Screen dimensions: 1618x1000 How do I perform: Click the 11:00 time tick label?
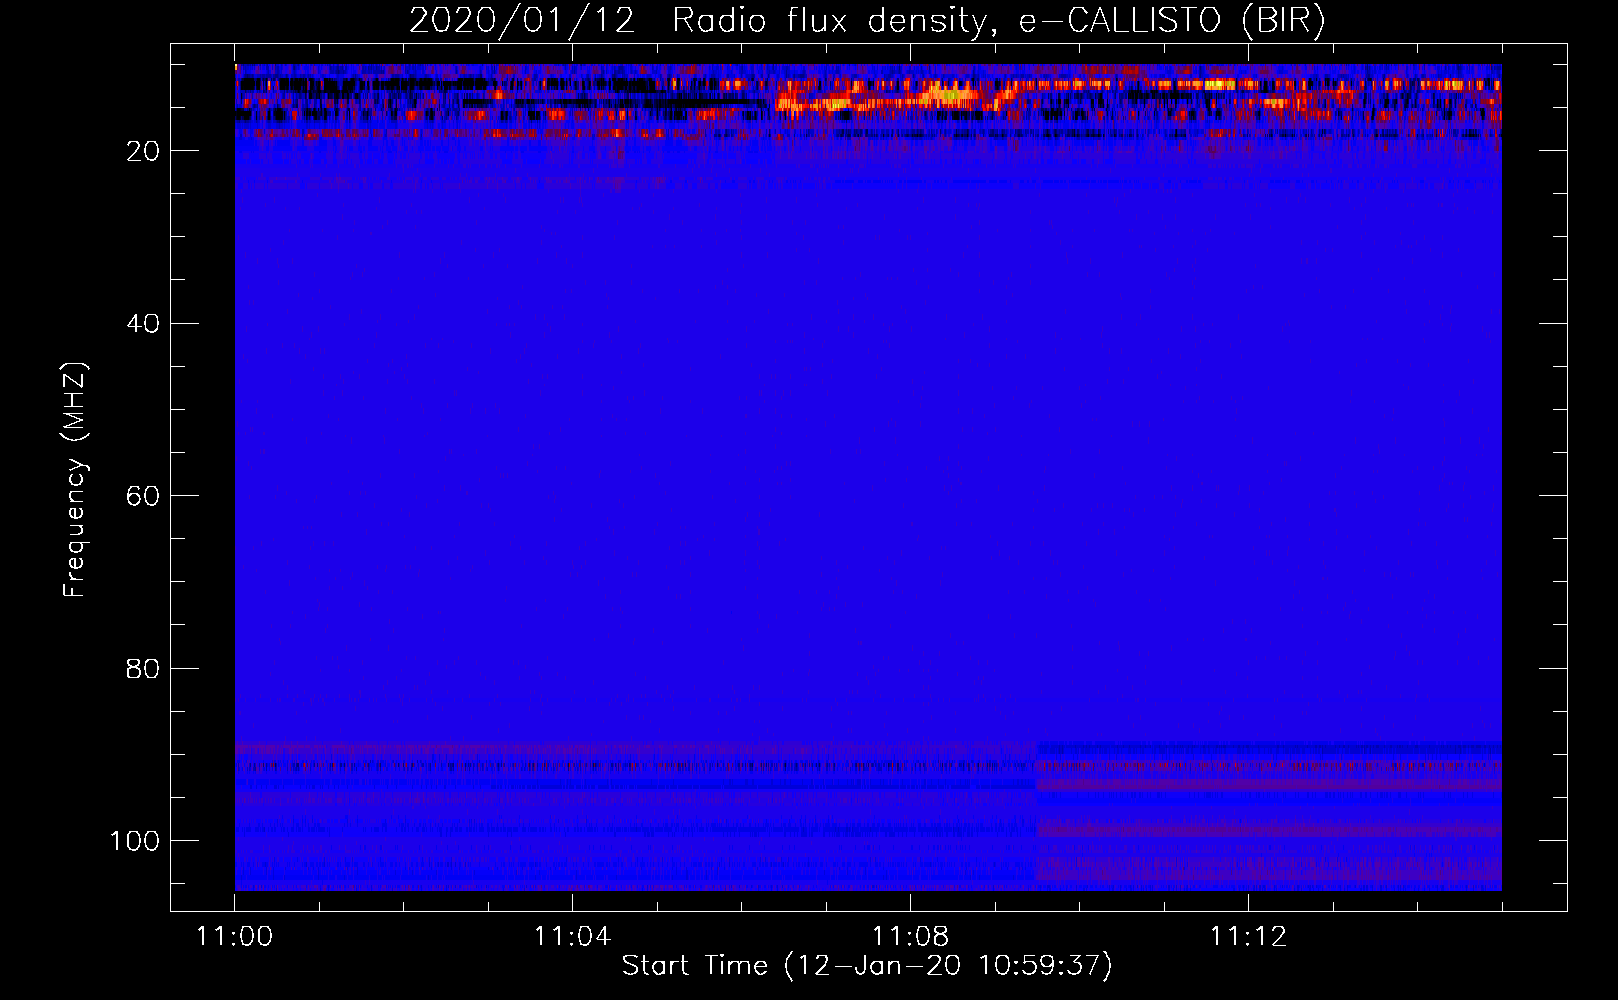pos(235,937)
